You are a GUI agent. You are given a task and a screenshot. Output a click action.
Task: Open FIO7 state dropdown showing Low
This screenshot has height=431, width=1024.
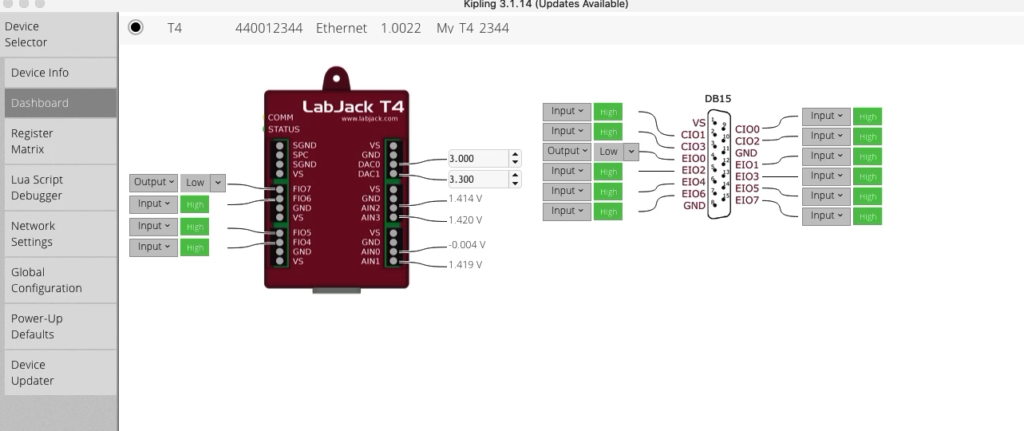(x=203, y=183)
